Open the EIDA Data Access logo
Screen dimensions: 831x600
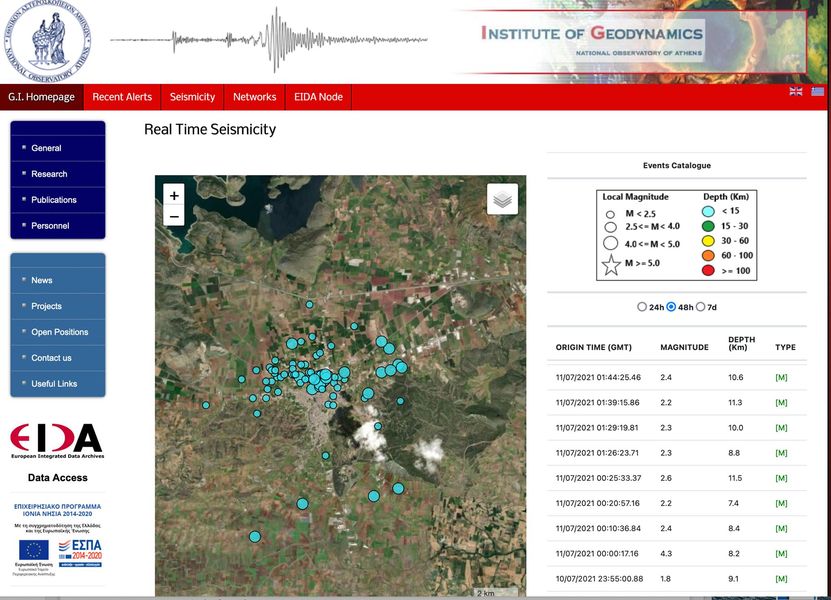coord(57,441)
